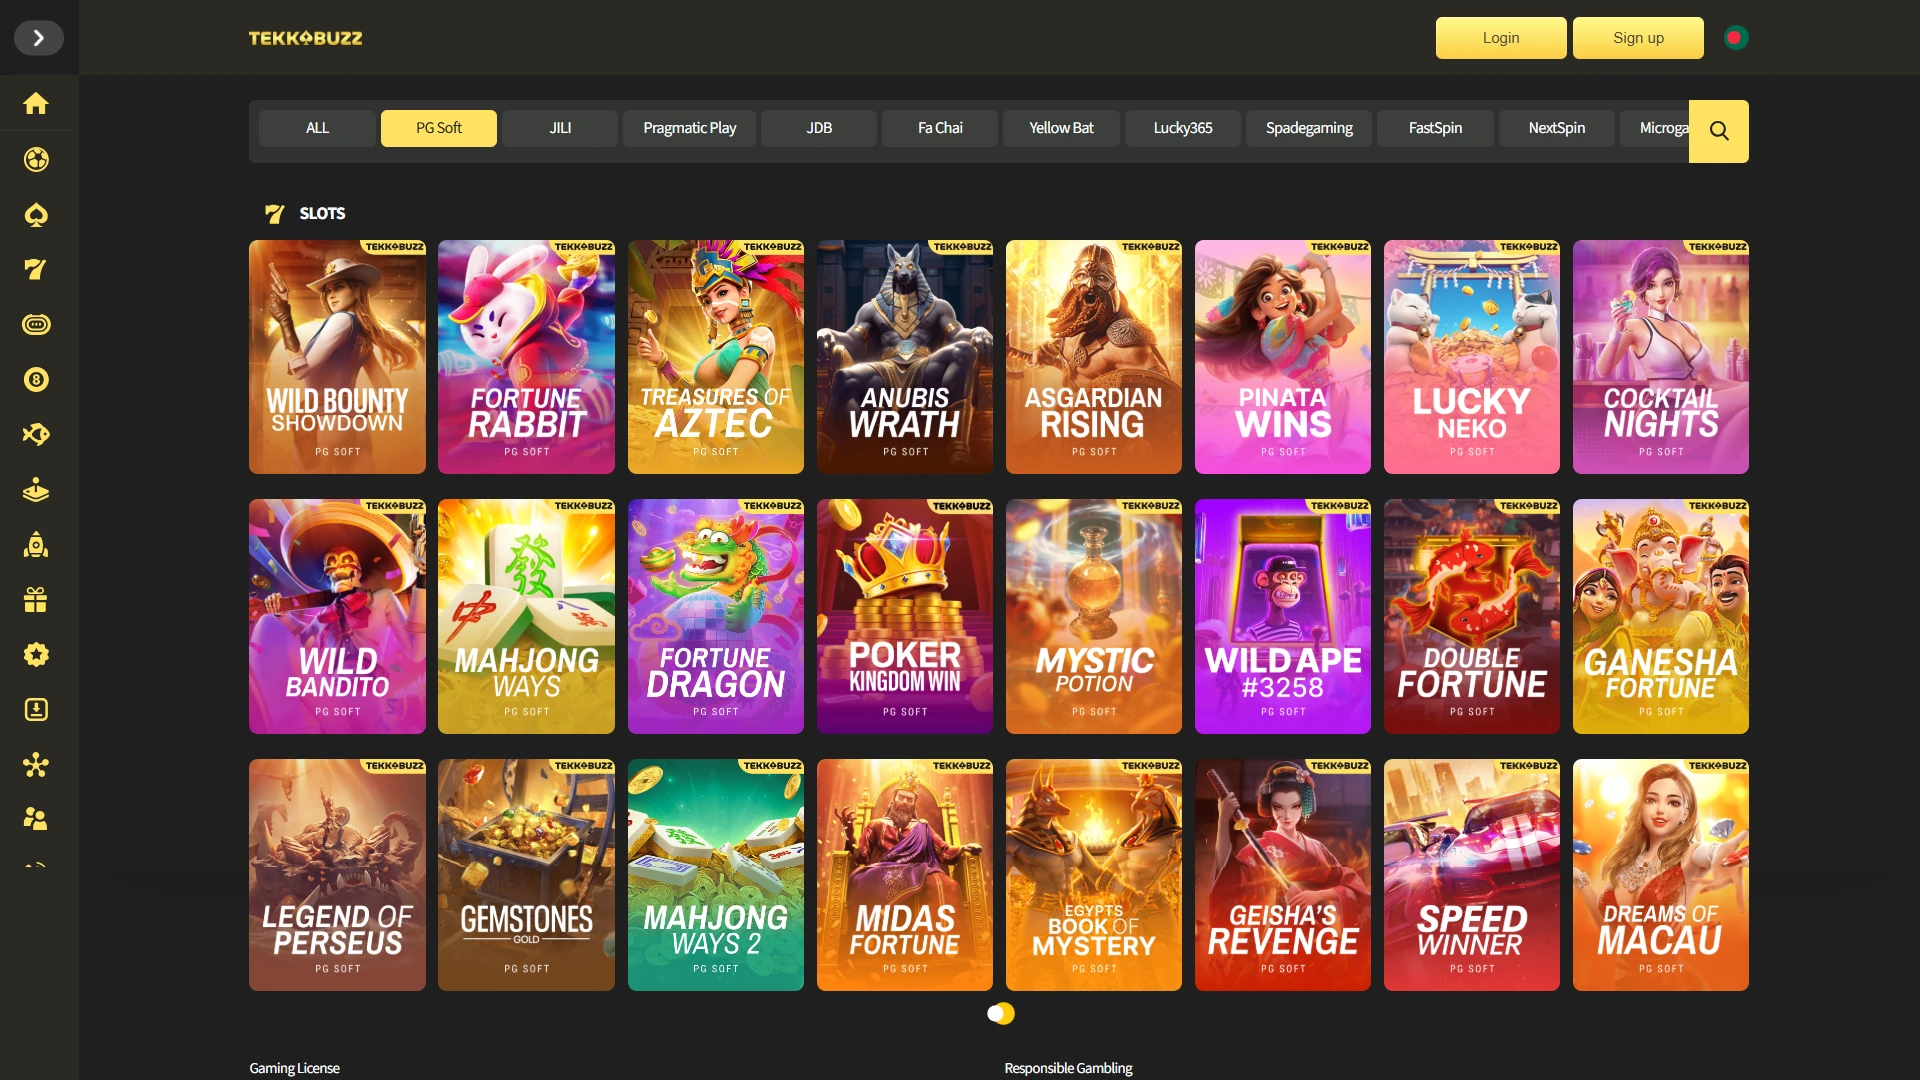
Task: Open Ganesha Fortune game
Action: (x=1661, y=617)
